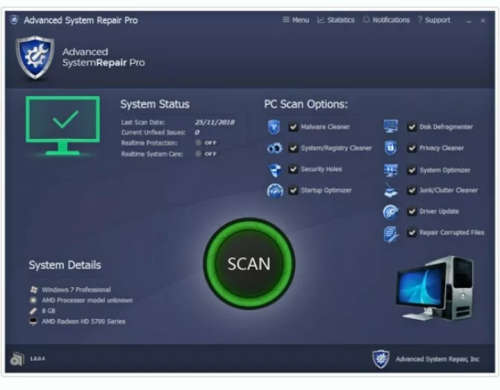
Task: Click the System Status heading
Action: pos(155,104)
